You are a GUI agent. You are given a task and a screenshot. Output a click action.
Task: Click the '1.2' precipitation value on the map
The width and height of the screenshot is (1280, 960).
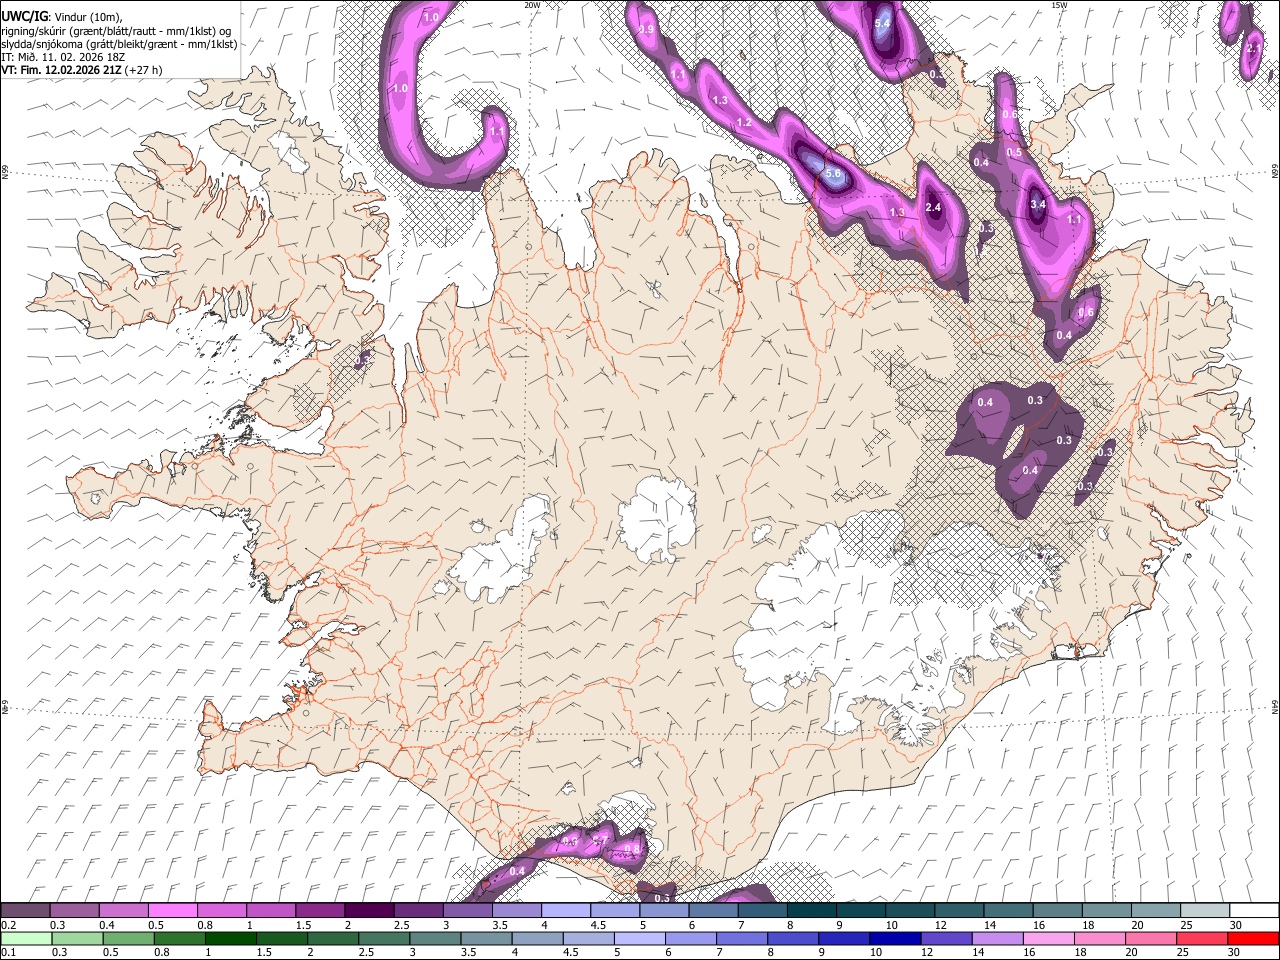[743, 123]
